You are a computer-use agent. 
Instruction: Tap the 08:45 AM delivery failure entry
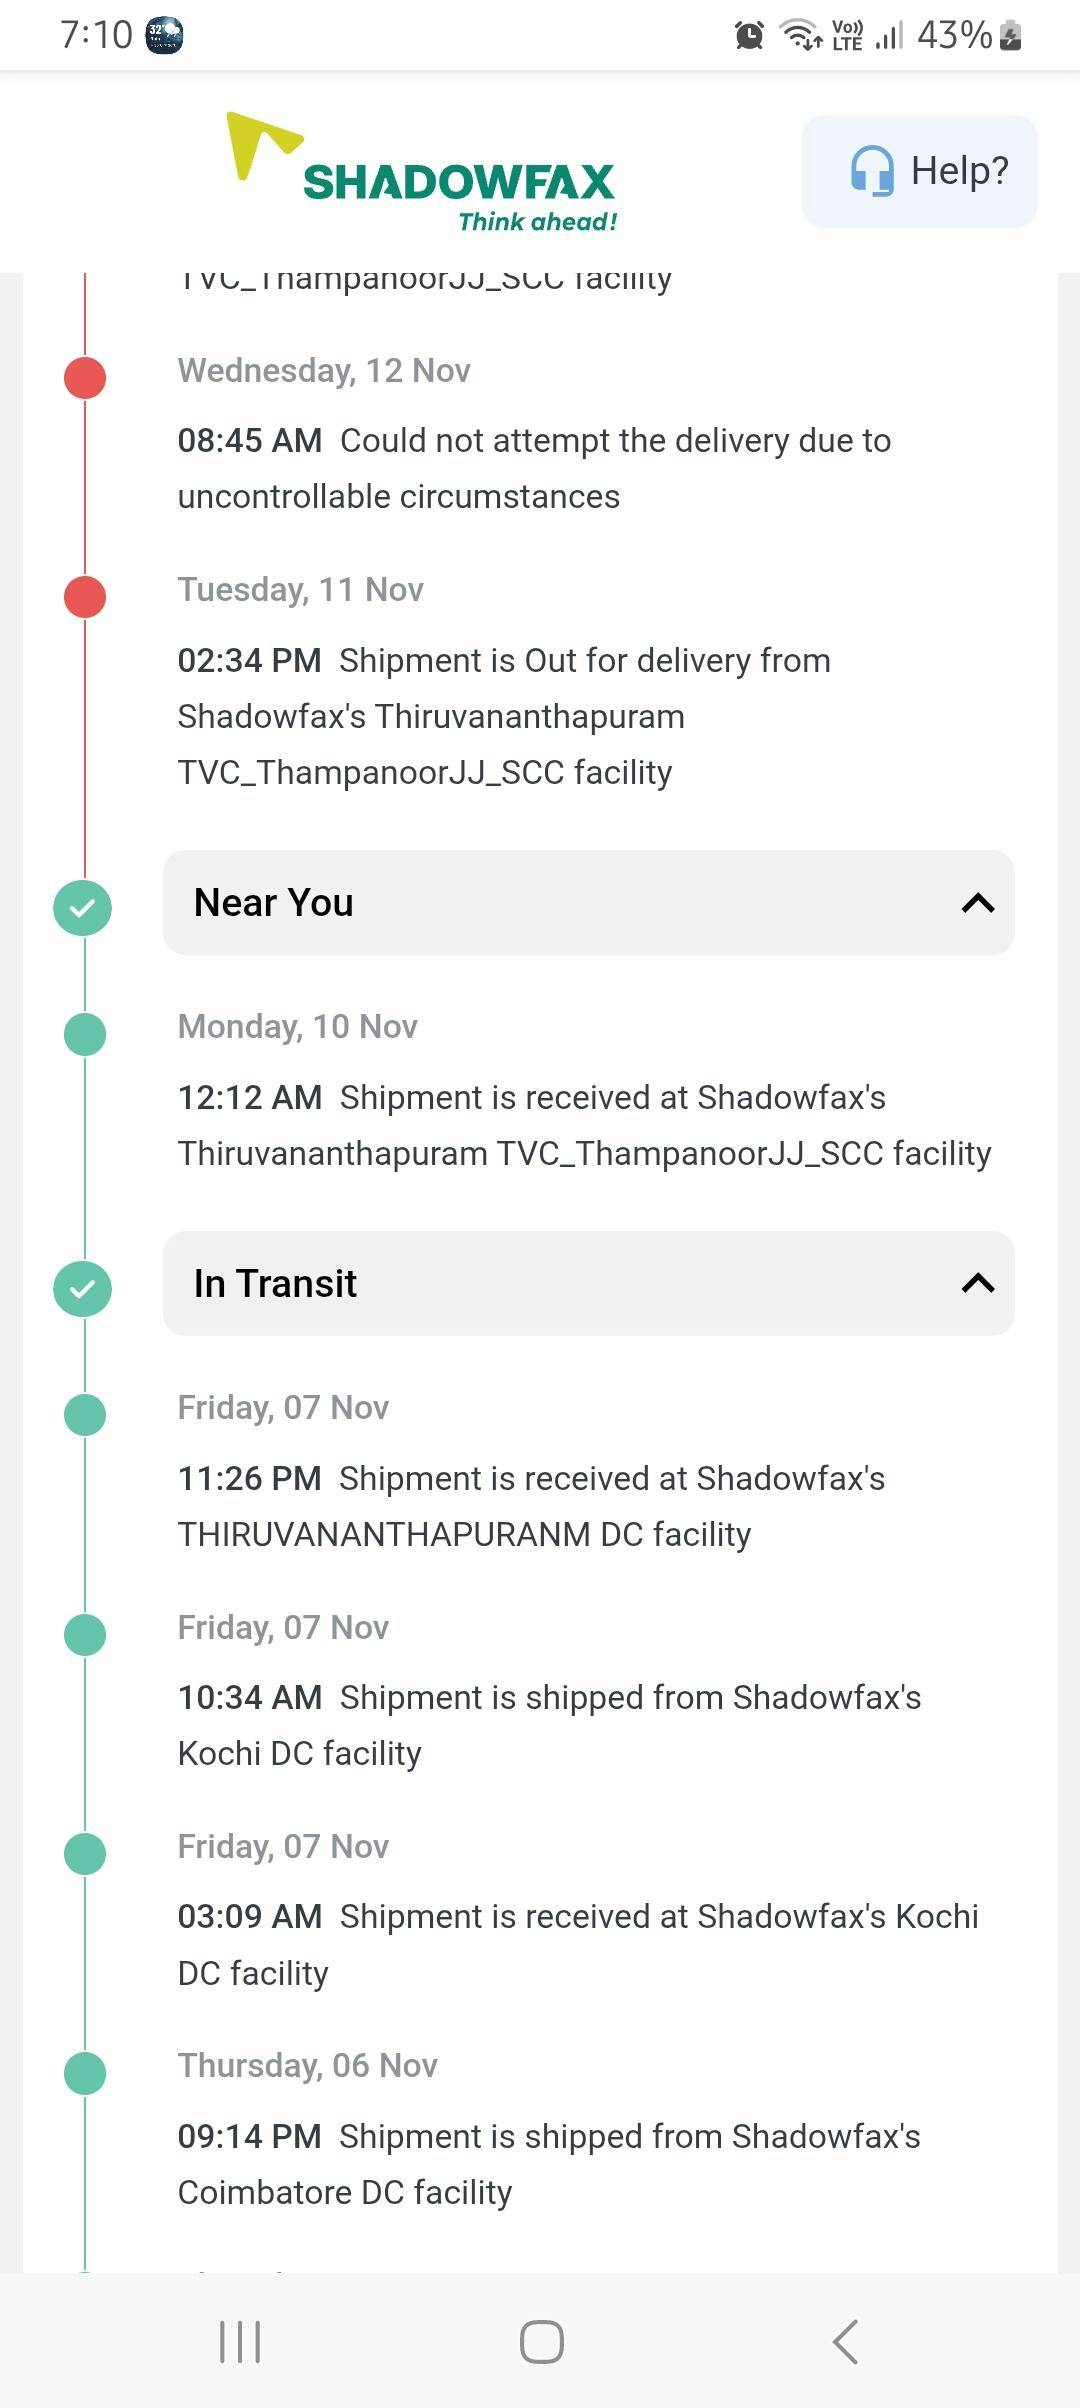[x=534, y=468]
